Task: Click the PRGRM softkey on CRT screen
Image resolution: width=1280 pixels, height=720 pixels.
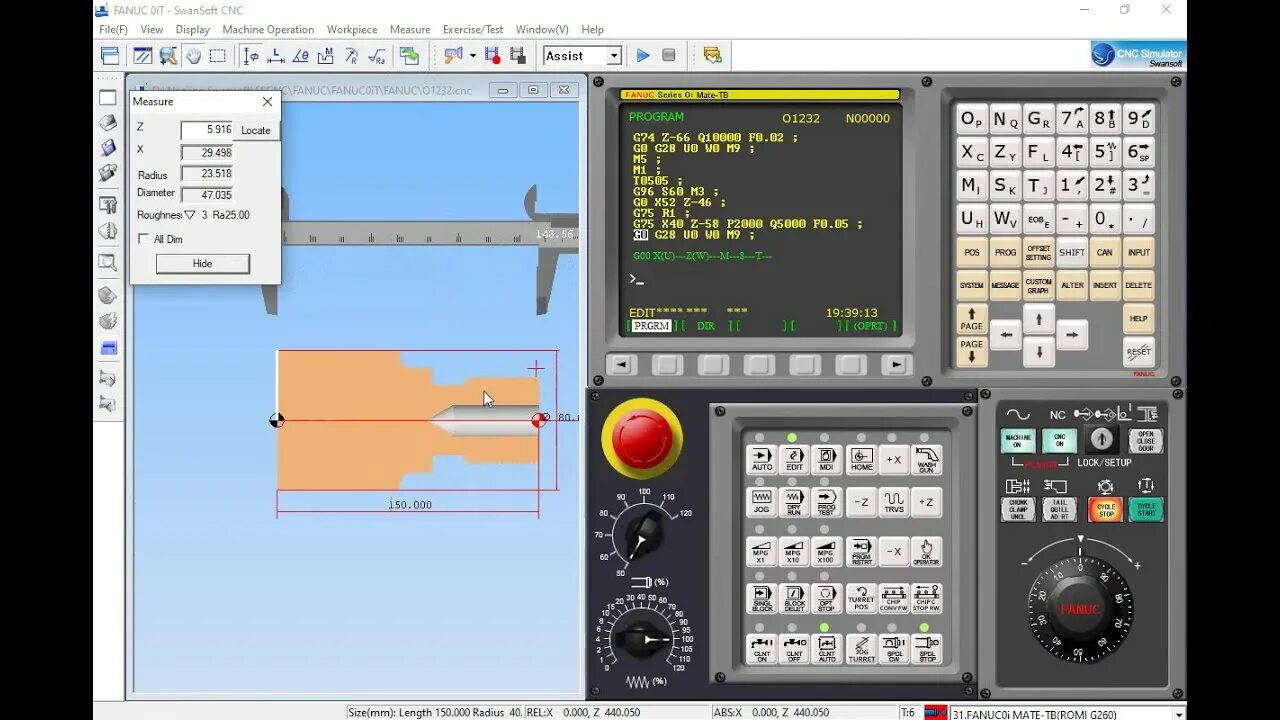Action: coord(651,326)
